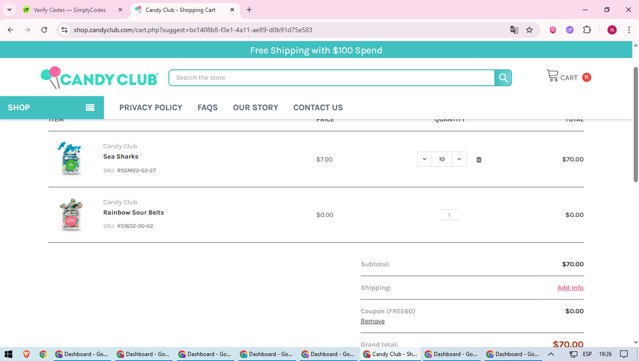Close the Verify Codes tab

pyautogui.click(x=120, y=10)
